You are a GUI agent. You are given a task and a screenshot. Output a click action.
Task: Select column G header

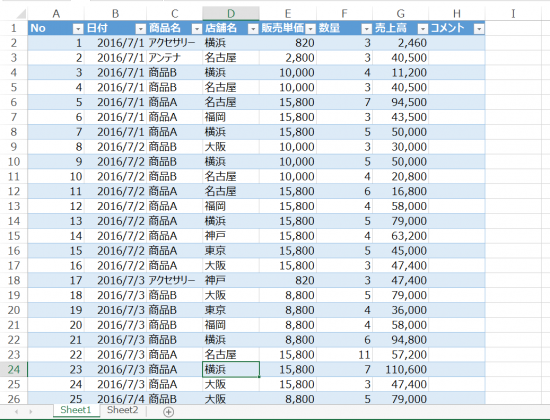[400, 13]
